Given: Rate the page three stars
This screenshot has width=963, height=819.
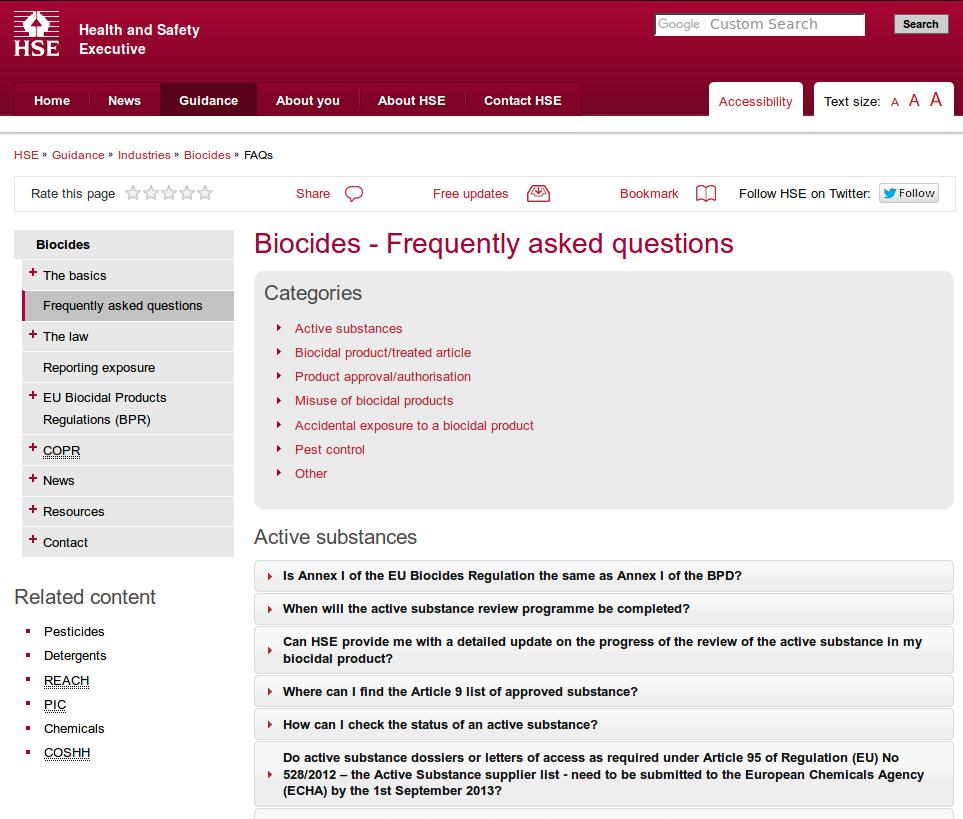Looking at the screenshot, I should tap(169, 193).
